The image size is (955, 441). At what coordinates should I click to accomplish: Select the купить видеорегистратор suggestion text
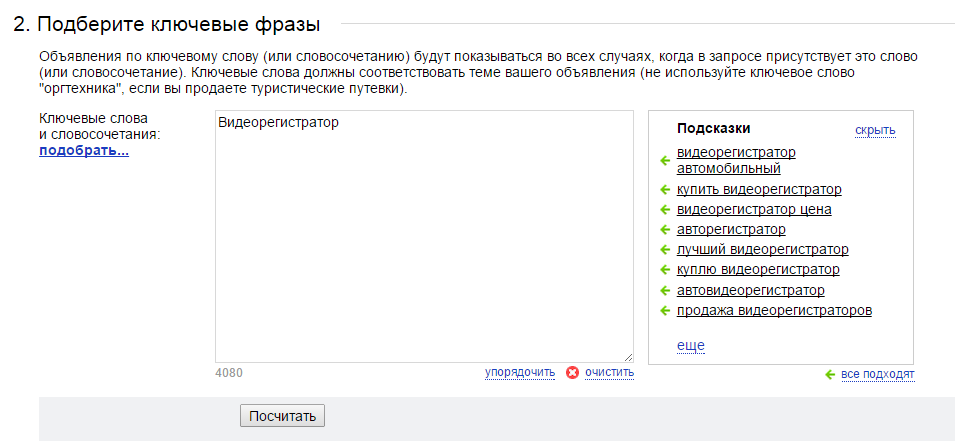point(759,189)
